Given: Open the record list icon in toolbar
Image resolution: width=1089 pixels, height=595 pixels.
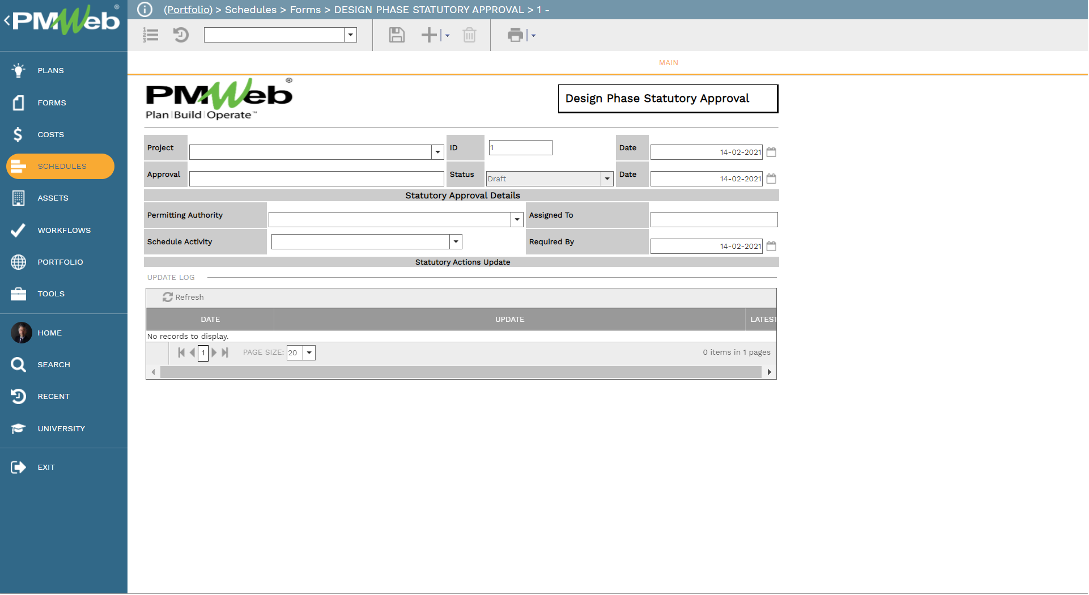Looking at the screenshot, I should 151,35.
